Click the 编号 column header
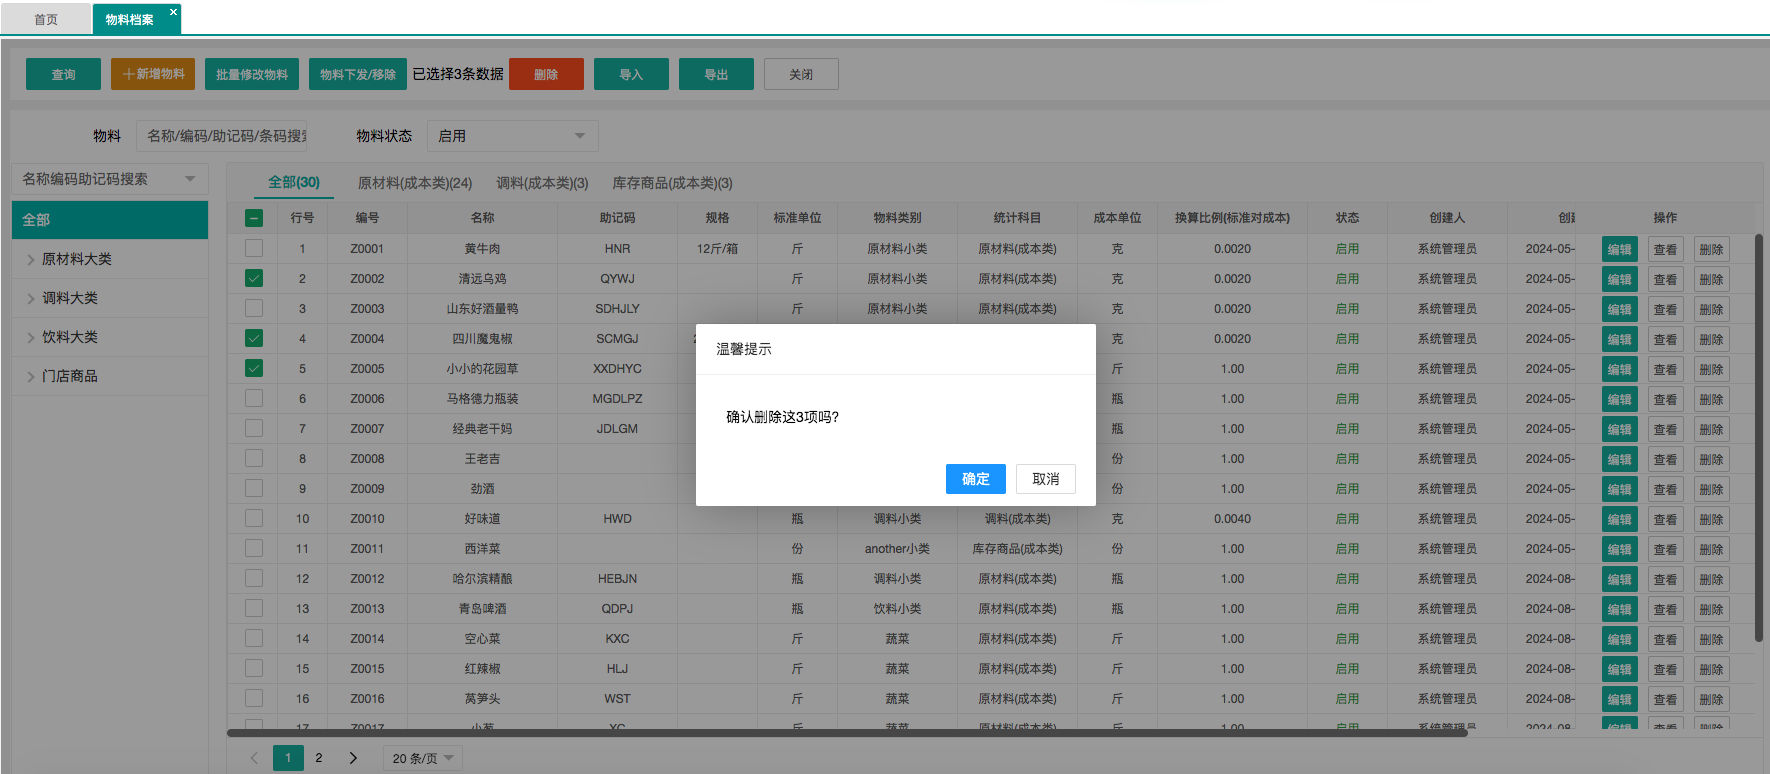 pyautogui.click(x=367, y=218)
